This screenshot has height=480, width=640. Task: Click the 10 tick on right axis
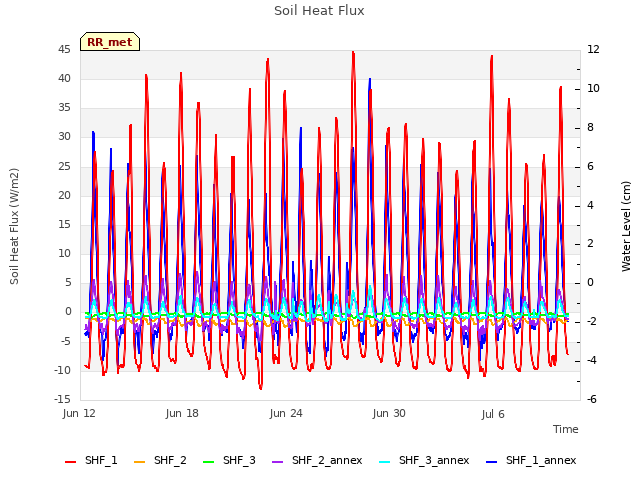click(593, 89)
